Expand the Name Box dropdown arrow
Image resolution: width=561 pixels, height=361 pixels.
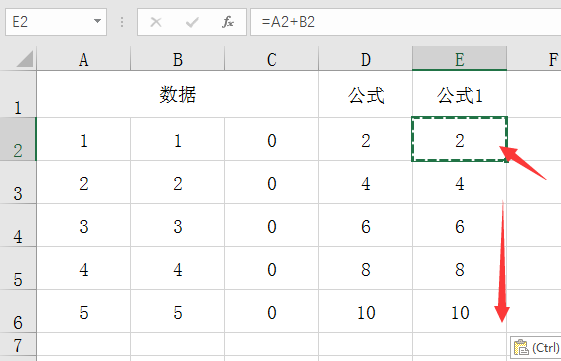pos(97,21)
